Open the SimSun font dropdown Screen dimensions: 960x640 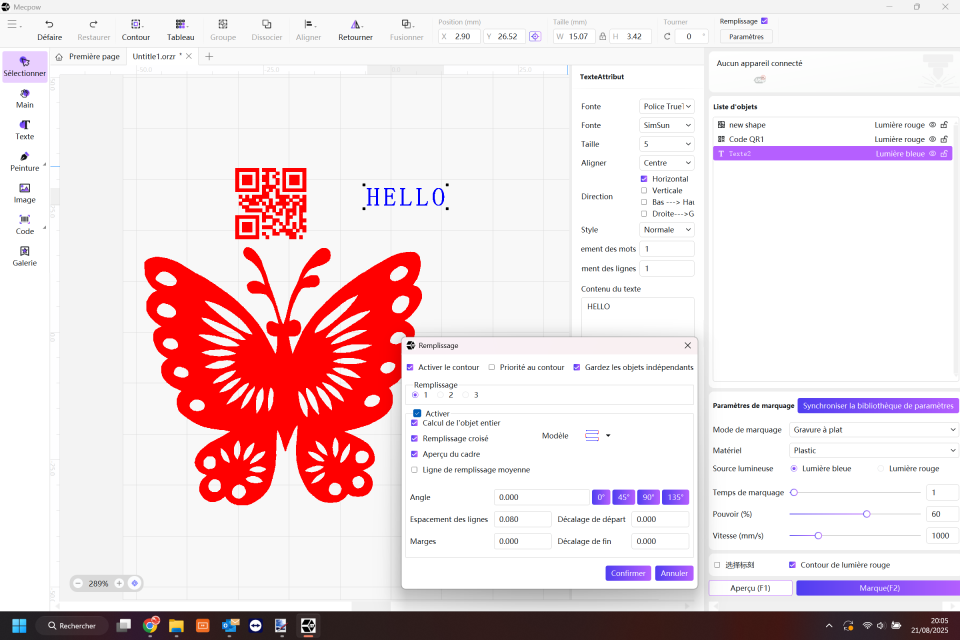point(666,125)
